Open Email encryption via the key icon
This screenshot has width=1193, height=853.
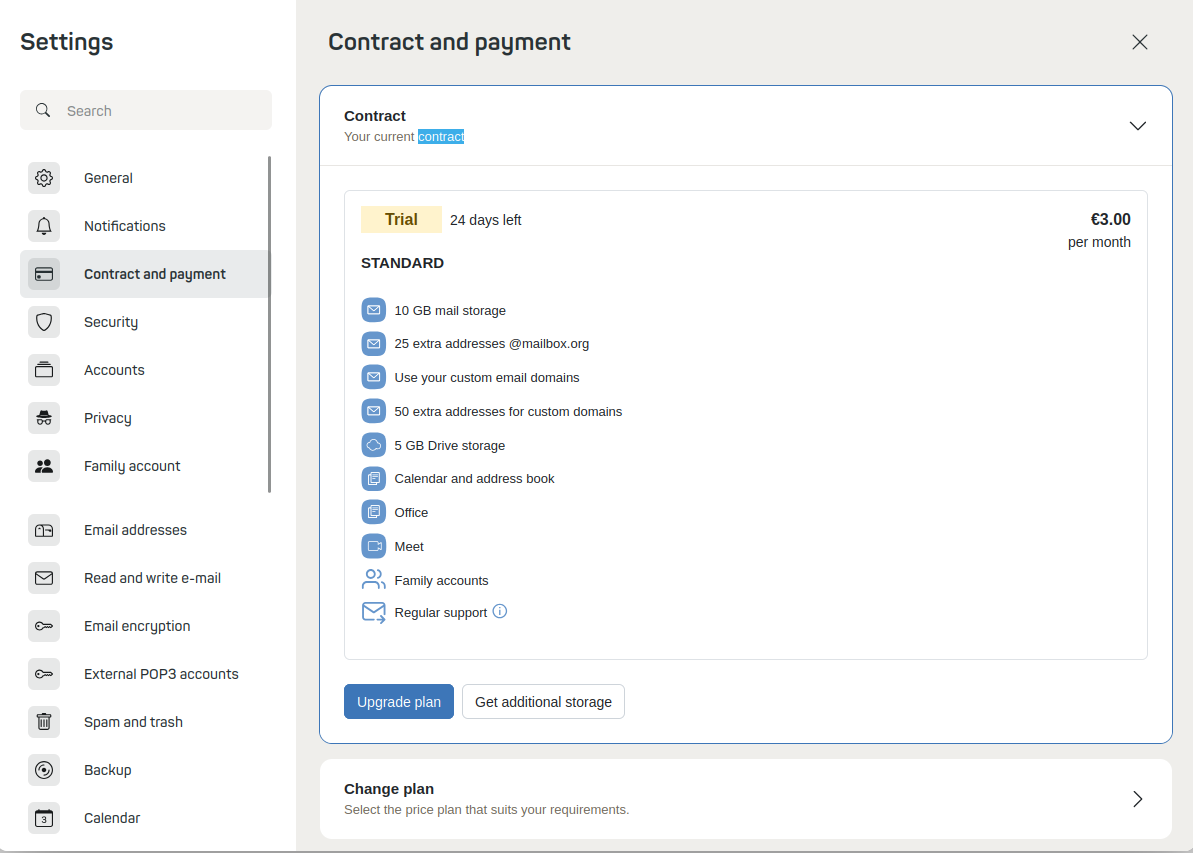click(44, 626)
